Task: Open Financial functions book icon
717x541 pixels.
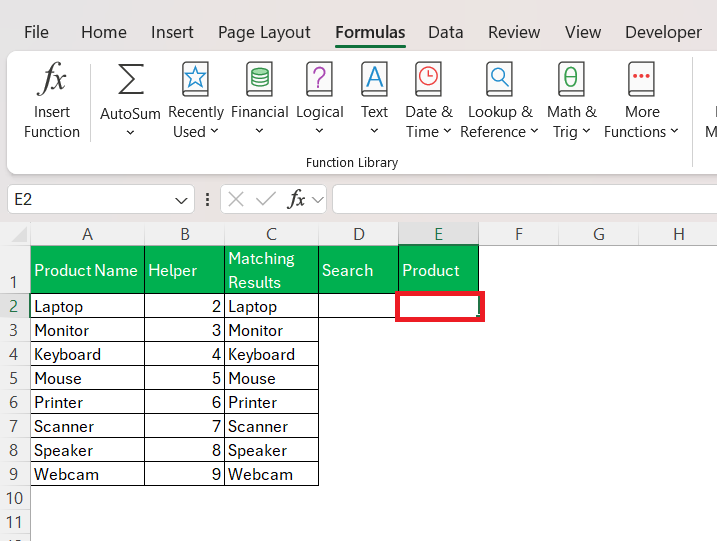Action: pyautogui.click(x=259, y=79)
